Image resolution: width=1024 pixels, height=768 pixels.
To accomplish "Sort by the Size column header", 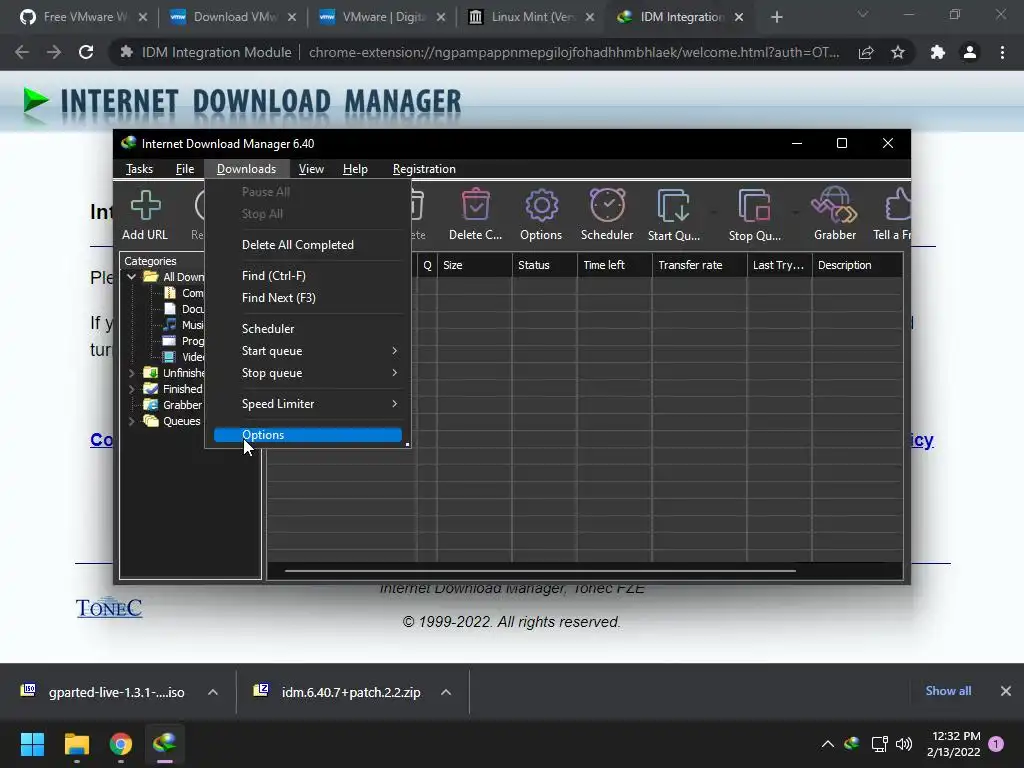I will coord(474,265).
